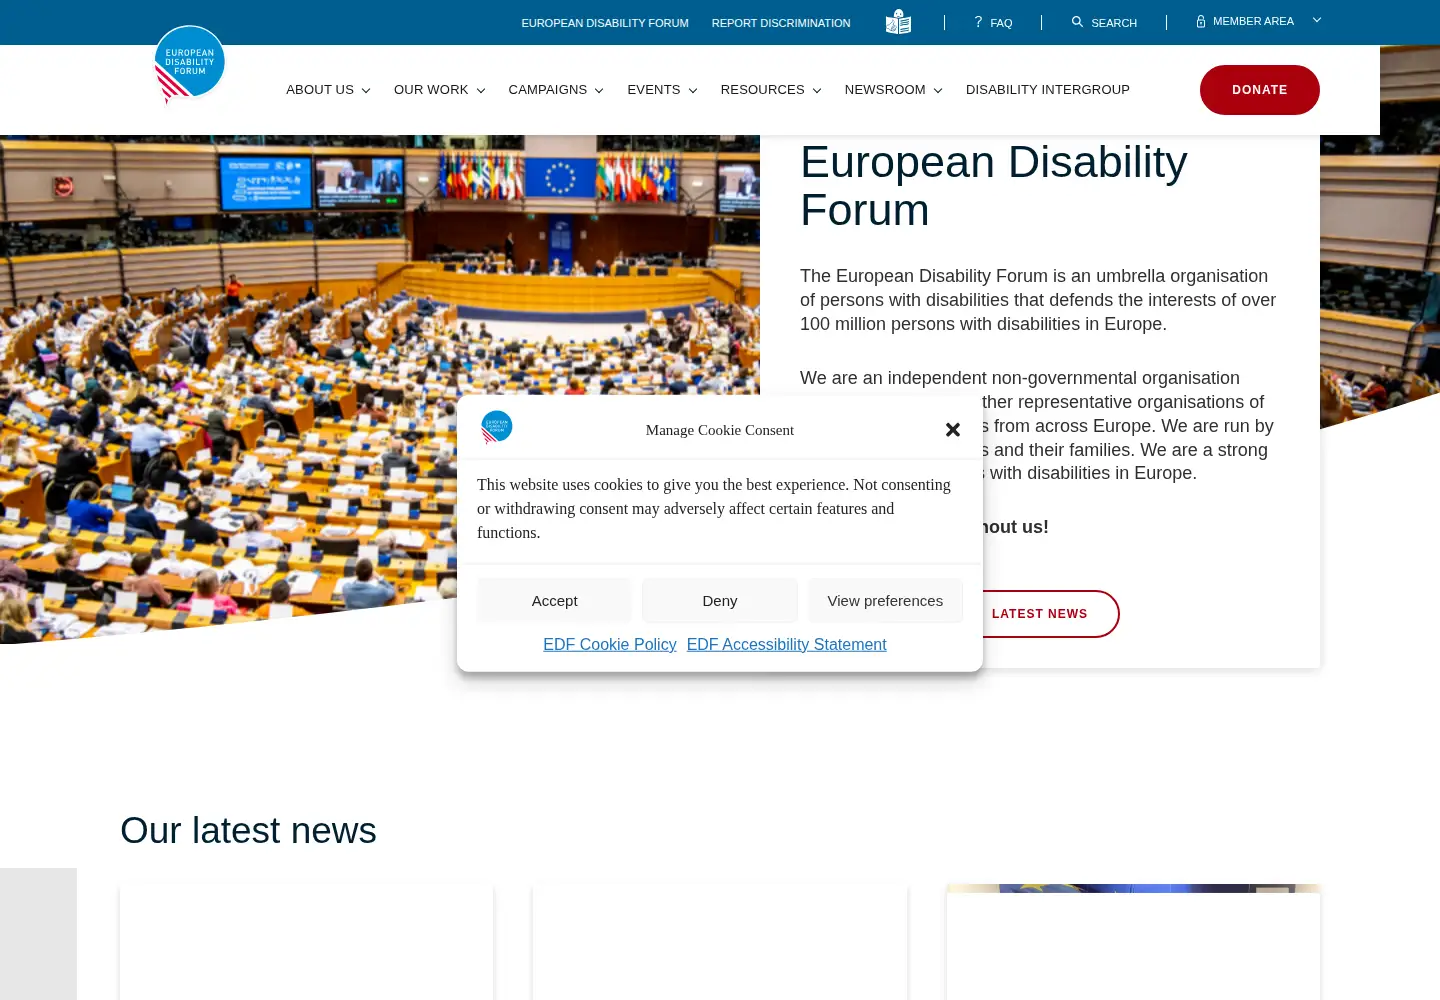Image resolution: width=1440 pixels, height=1000 pixels.
Task: Open the European Disability Forum top link
Action: (x=605, y=23)
